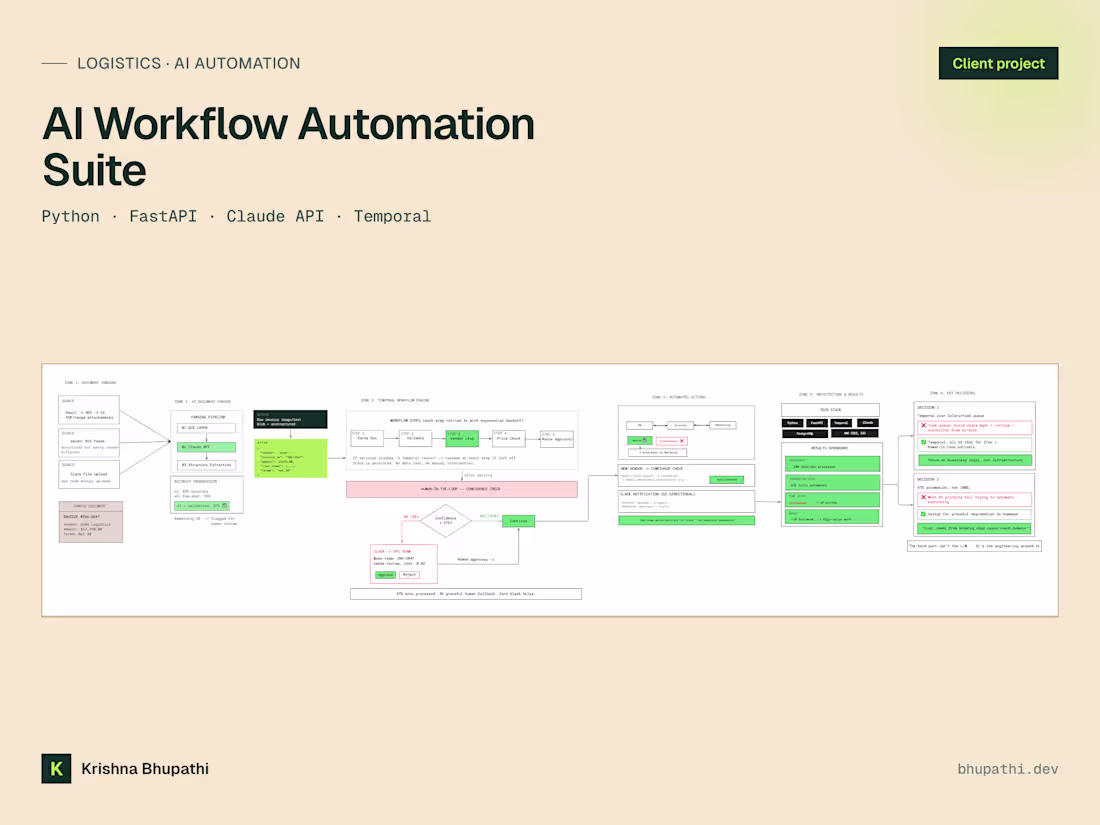The height and width of the screenshot is (825, 1100).
Task: Click the Step 5 Route Approval box
Action: (x=556, y=438)
